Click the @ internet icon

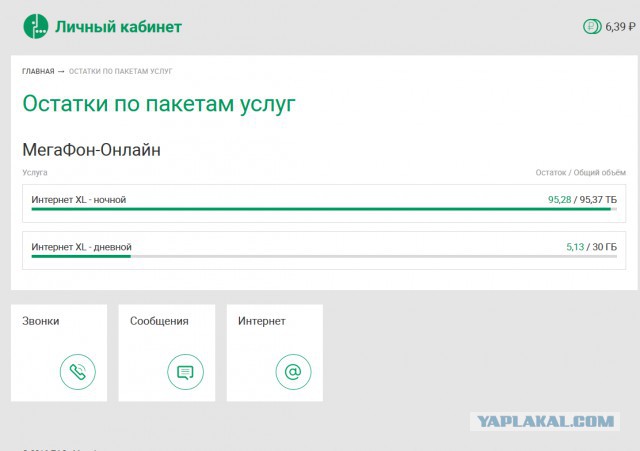(x=293, y=372)
